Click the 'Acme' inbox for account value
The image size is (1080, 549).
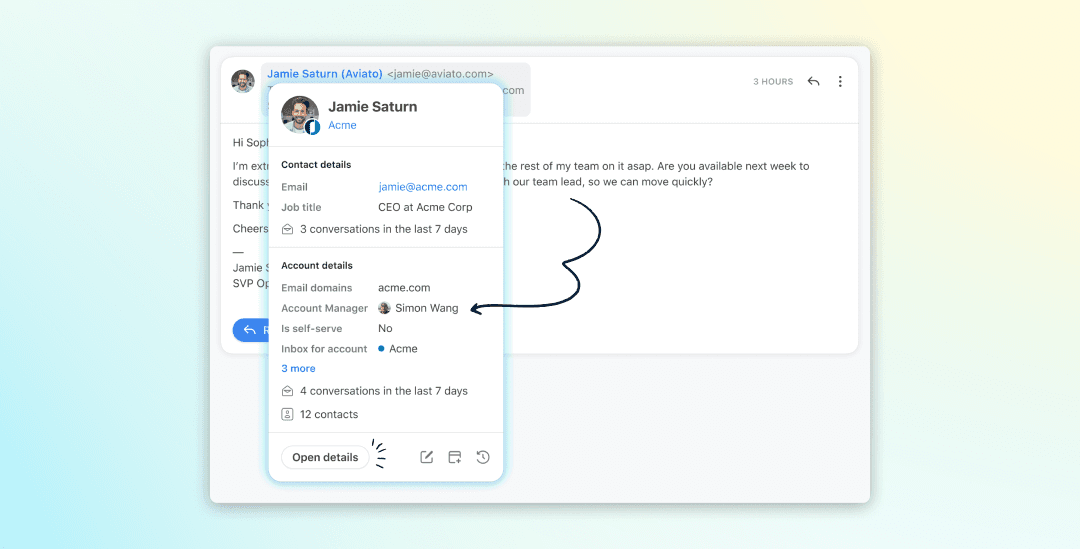point(403,349)
